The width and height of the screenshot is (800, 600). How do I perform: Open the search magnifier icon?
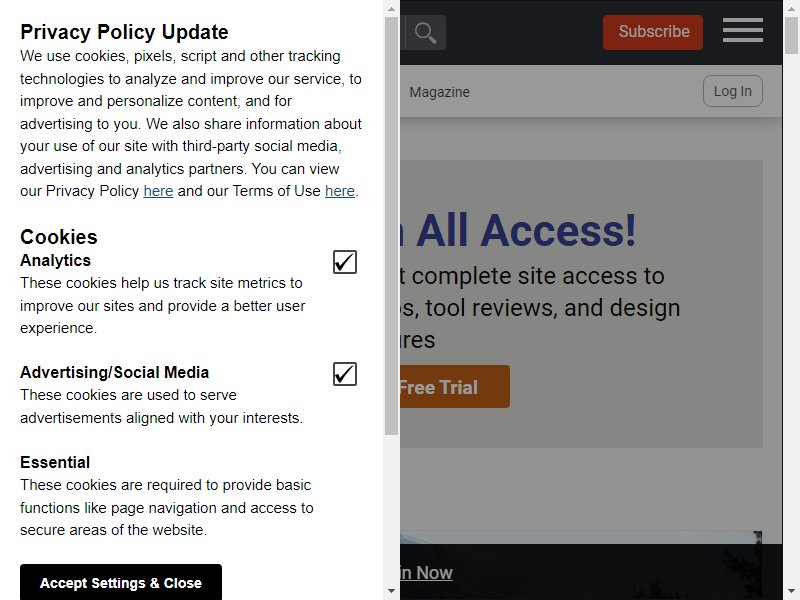pyautogui.click(x=425, y=33)
